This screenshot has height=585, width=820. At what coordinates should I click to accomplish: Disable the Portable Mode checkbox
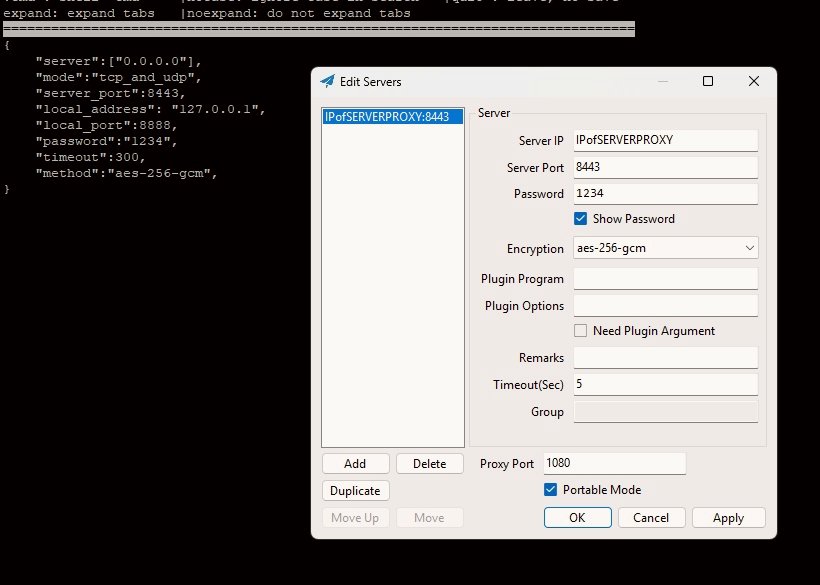[x=550, y=490]
